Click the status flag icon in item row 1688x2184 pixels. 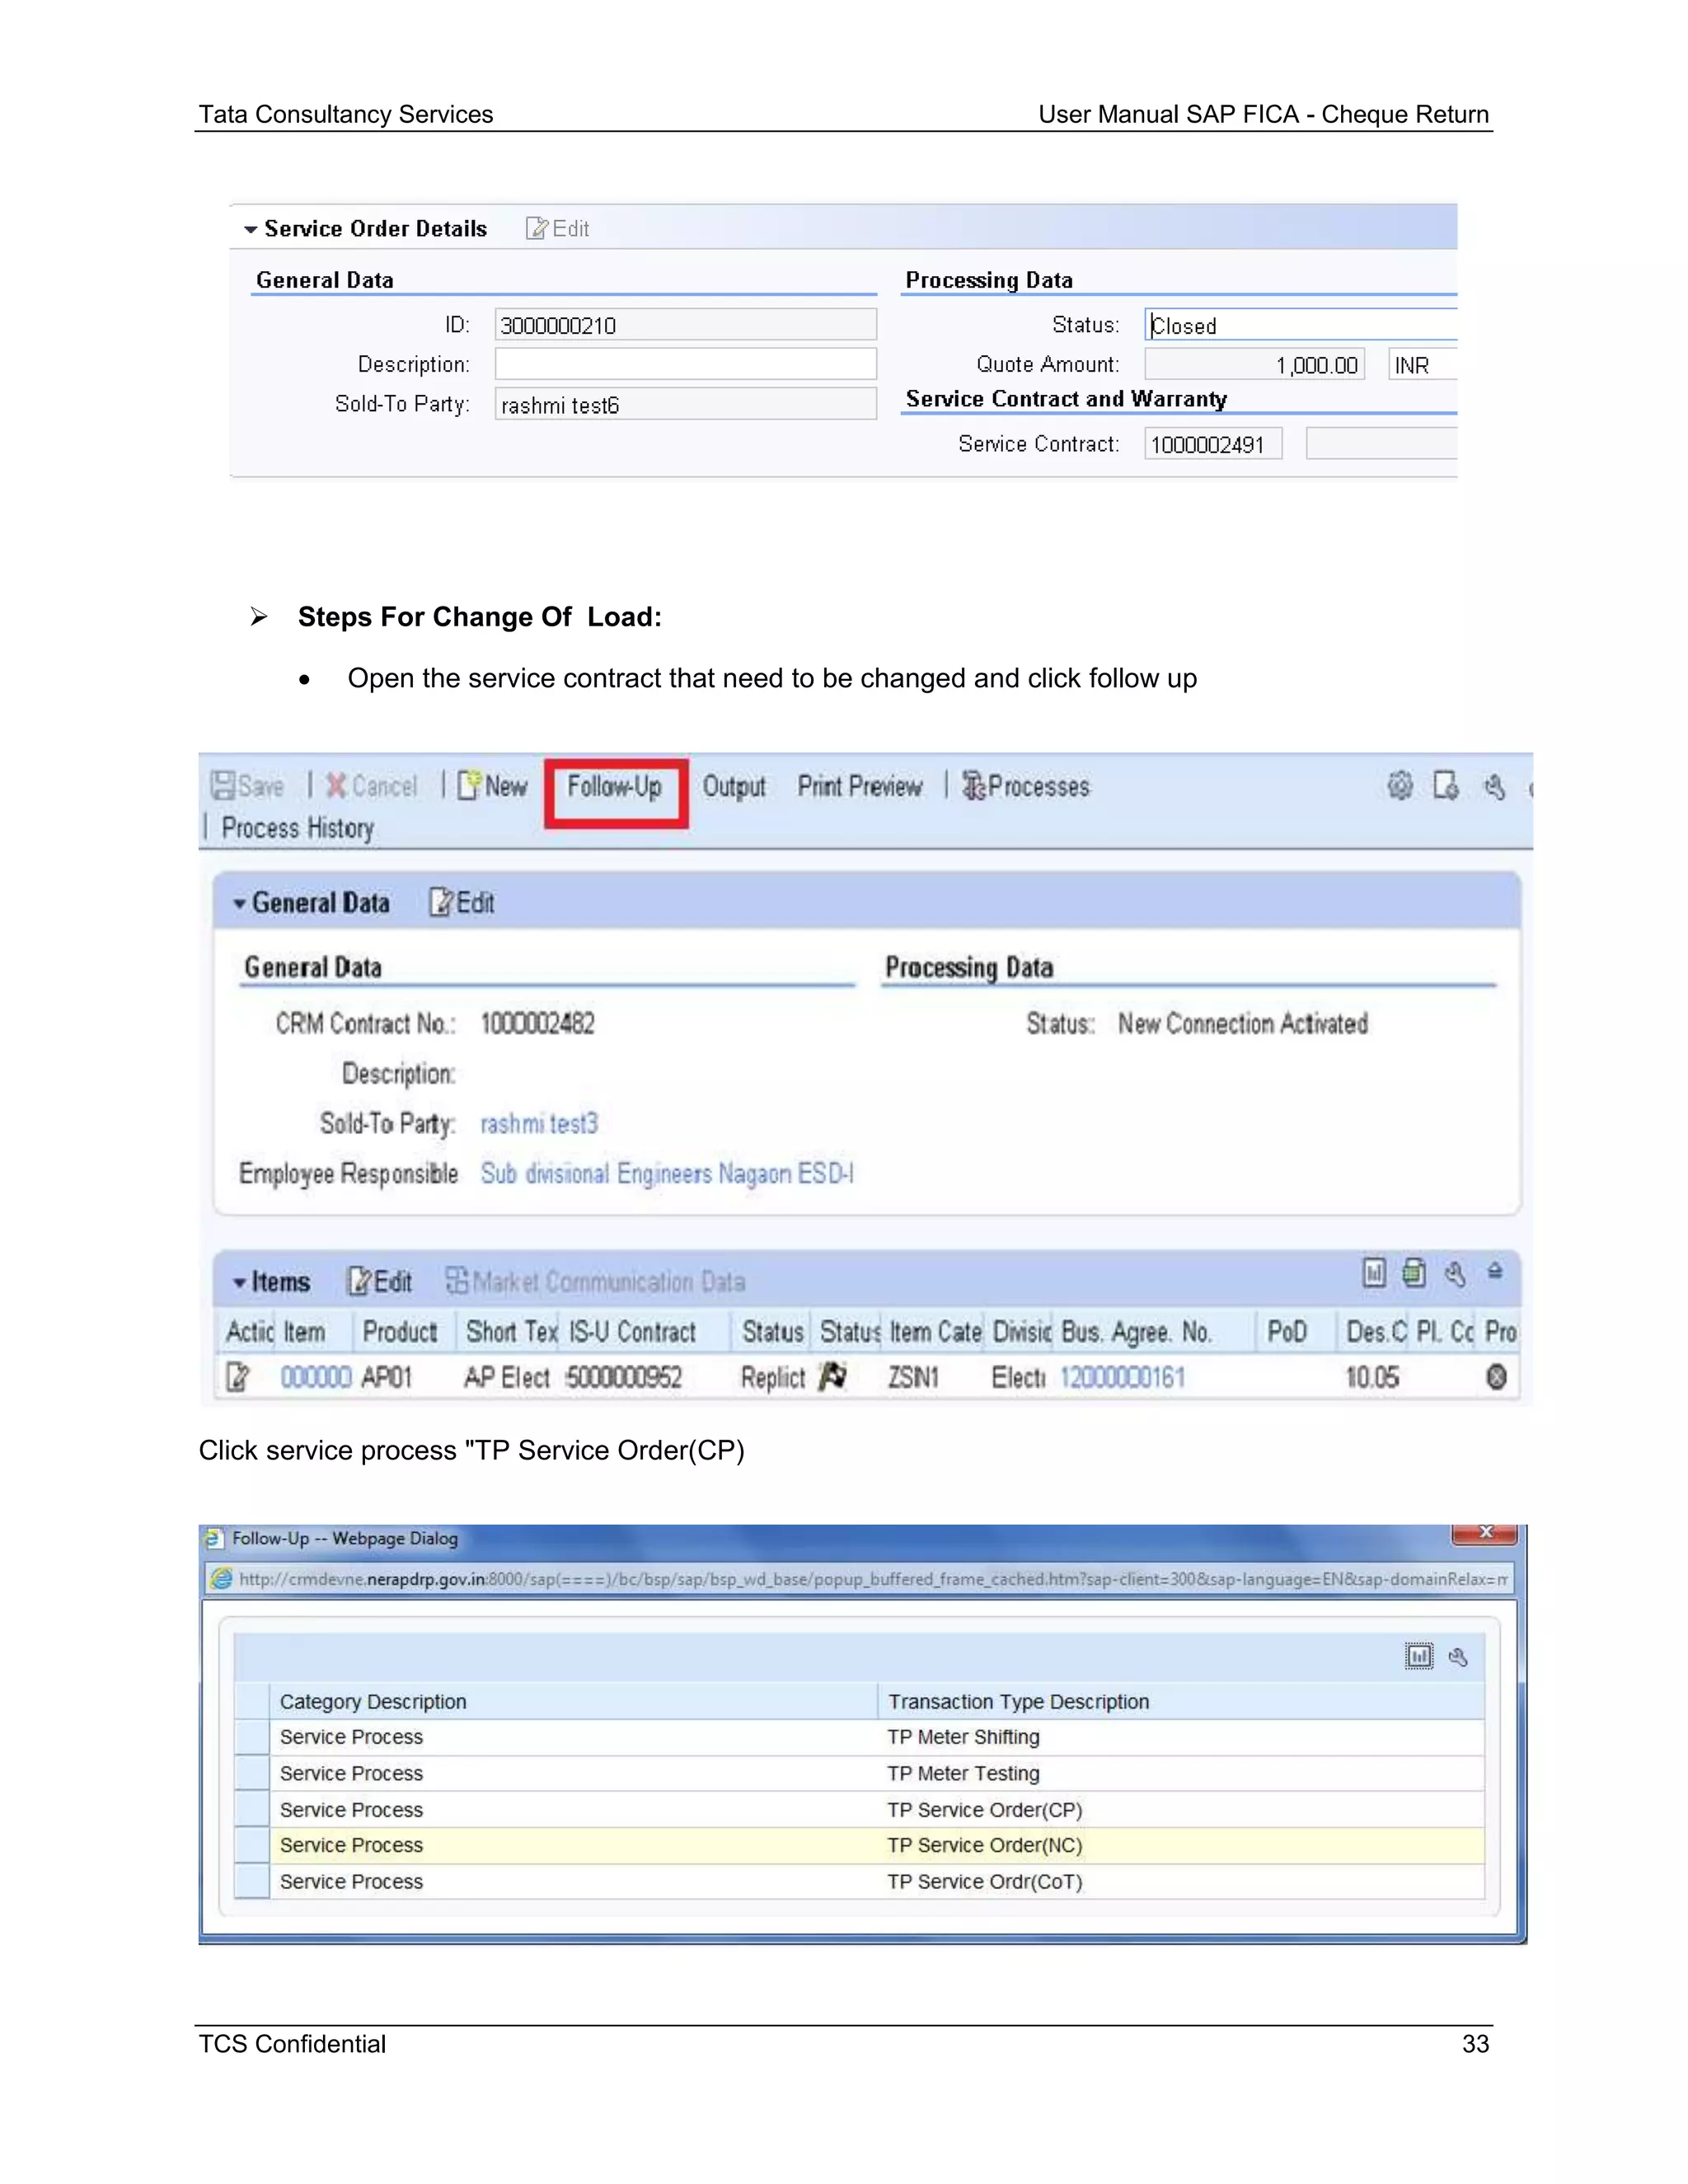[x=832, y=1377]
